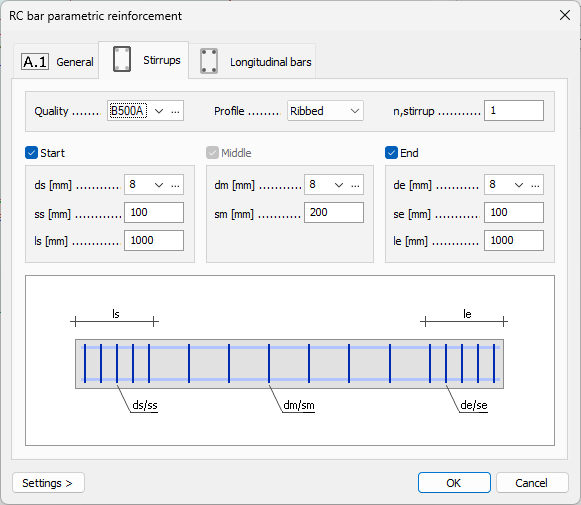Click the n,stirrup input field
Image resolution: width=581 pixels, height=505 pixels.
(x=514, y=110)
